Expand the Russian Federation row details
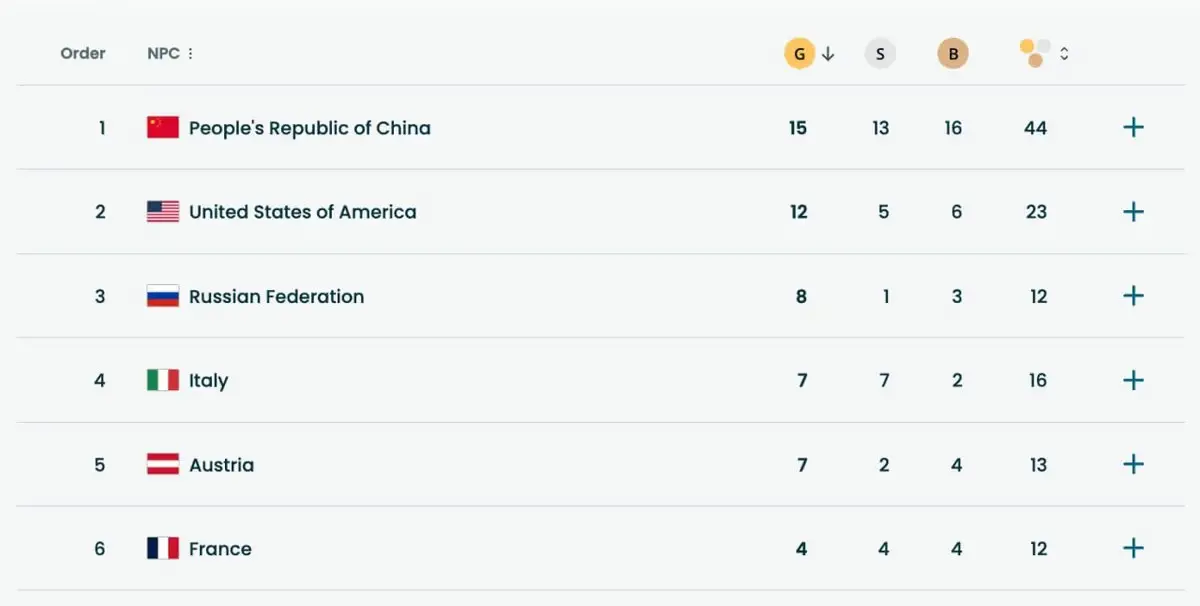 point(1133,296)
